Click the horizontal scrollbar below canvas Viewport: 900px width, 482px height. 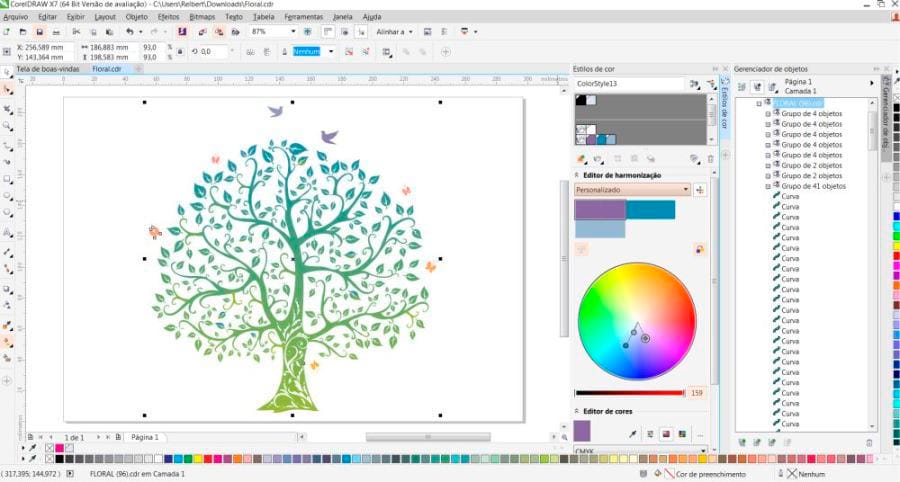tap(428, 437)
